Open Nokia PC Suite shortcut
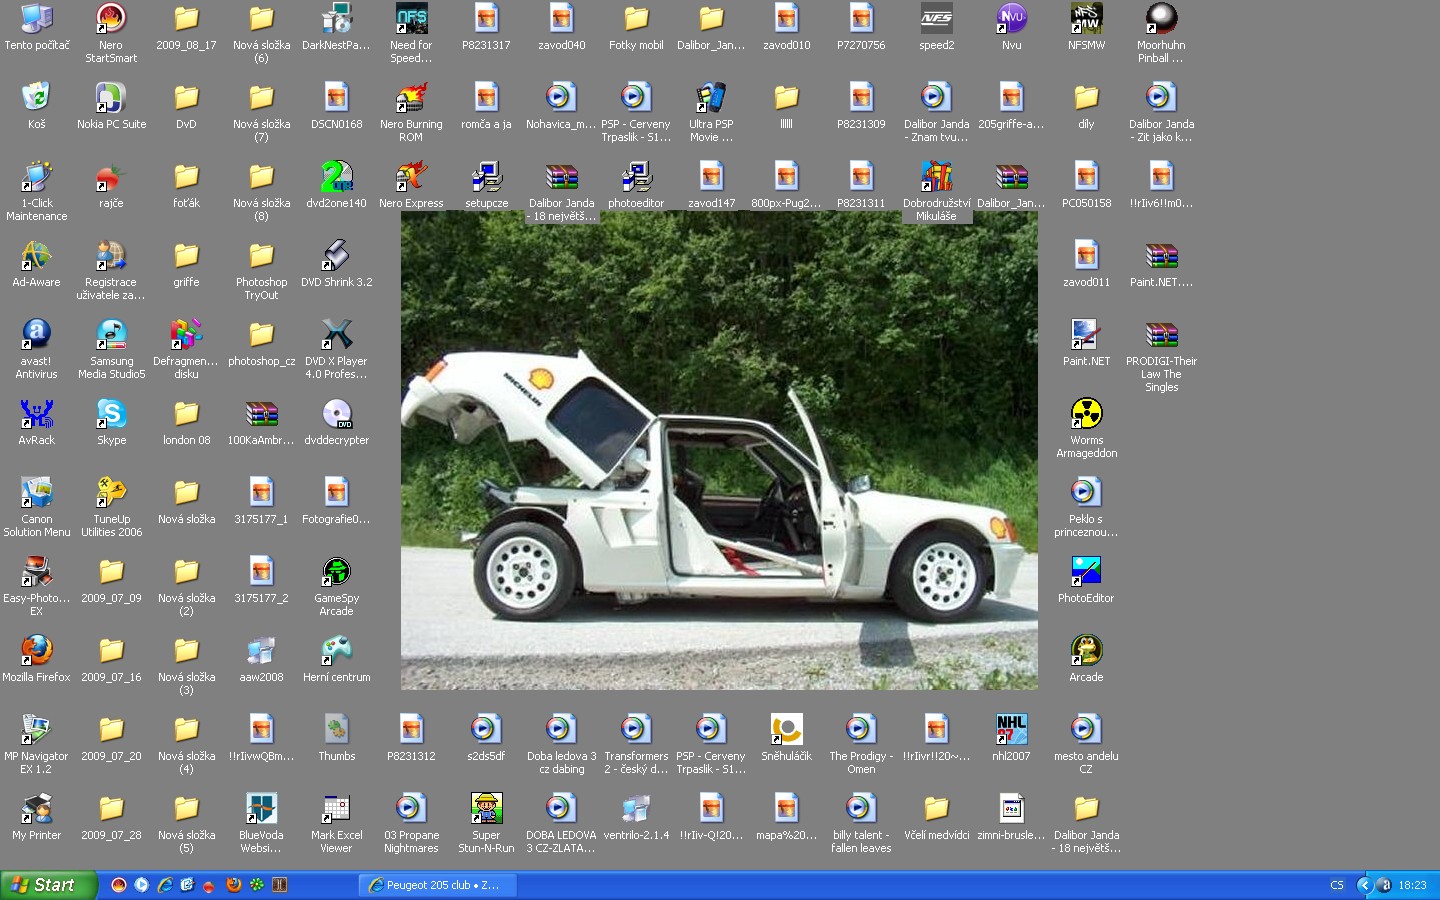Screen dimensions: 1440x900 click(x=111, y=98)
